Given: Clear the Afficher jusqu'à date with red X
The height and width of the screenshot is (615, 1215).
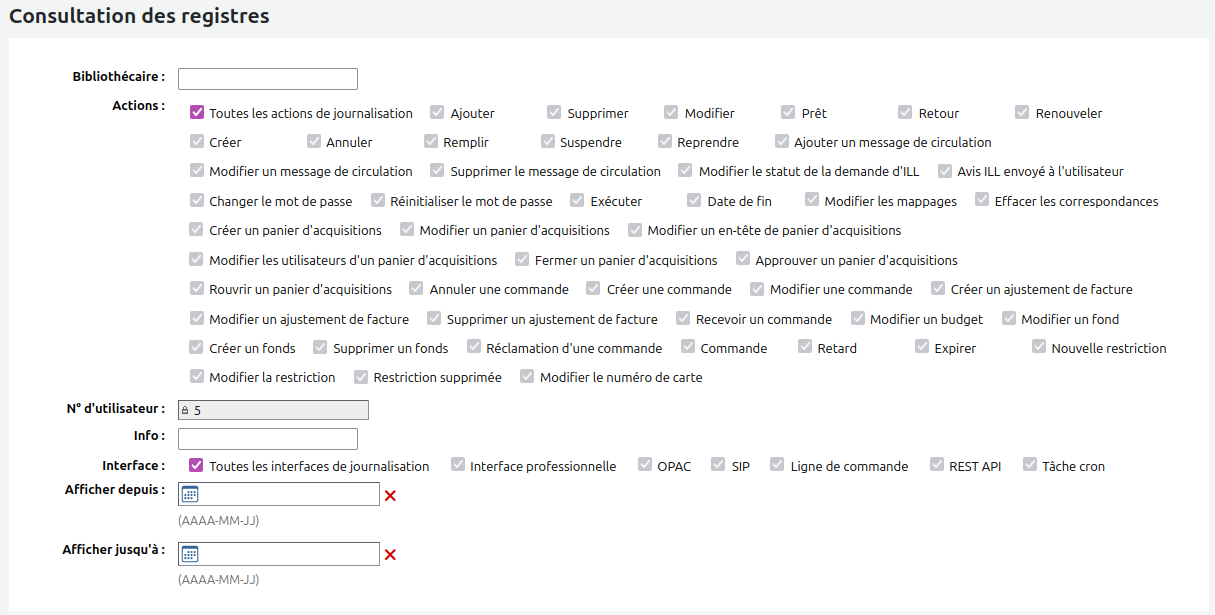Looking at the screenshot, I should click(390, 555).
